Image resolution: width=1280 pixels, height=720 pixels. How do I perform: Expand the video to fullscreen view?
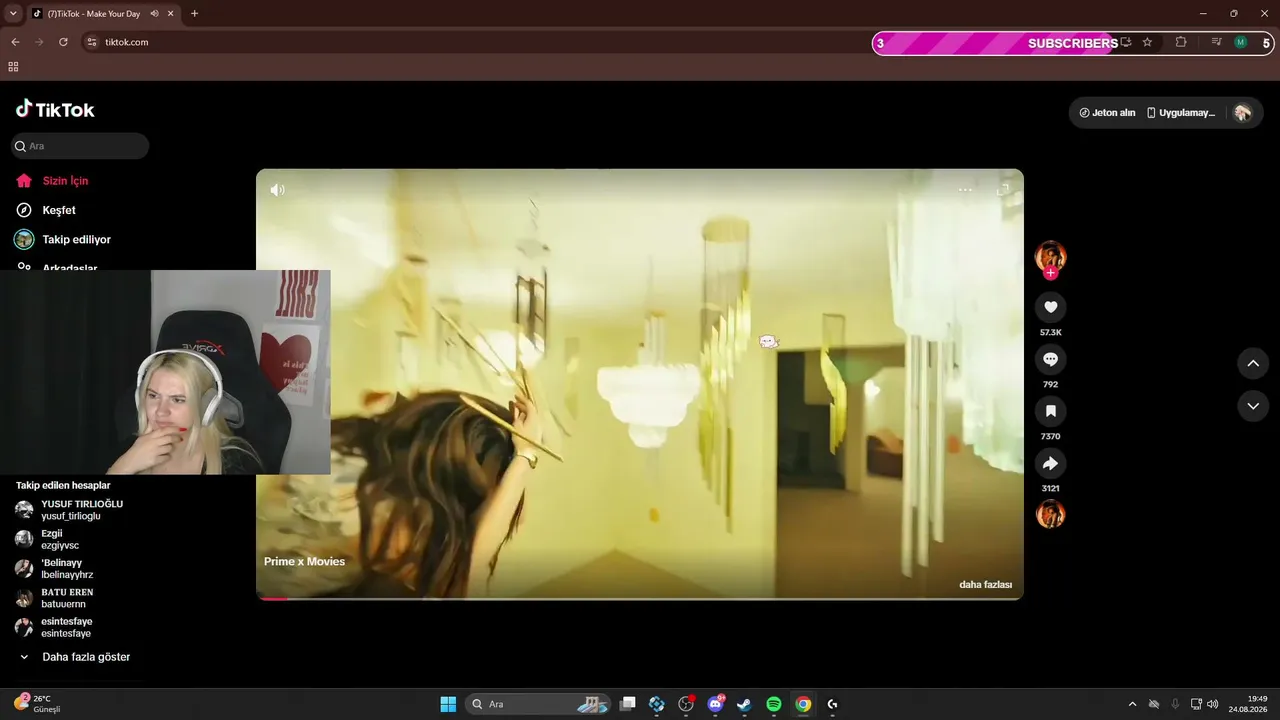coord(1003,189)
